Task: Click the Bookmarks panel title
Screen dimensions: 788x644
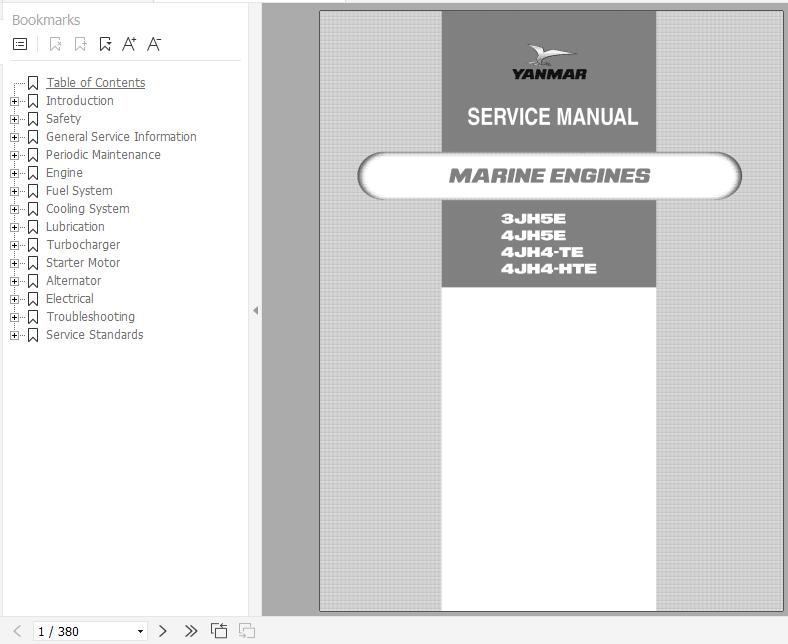Action: coord(46,20)
